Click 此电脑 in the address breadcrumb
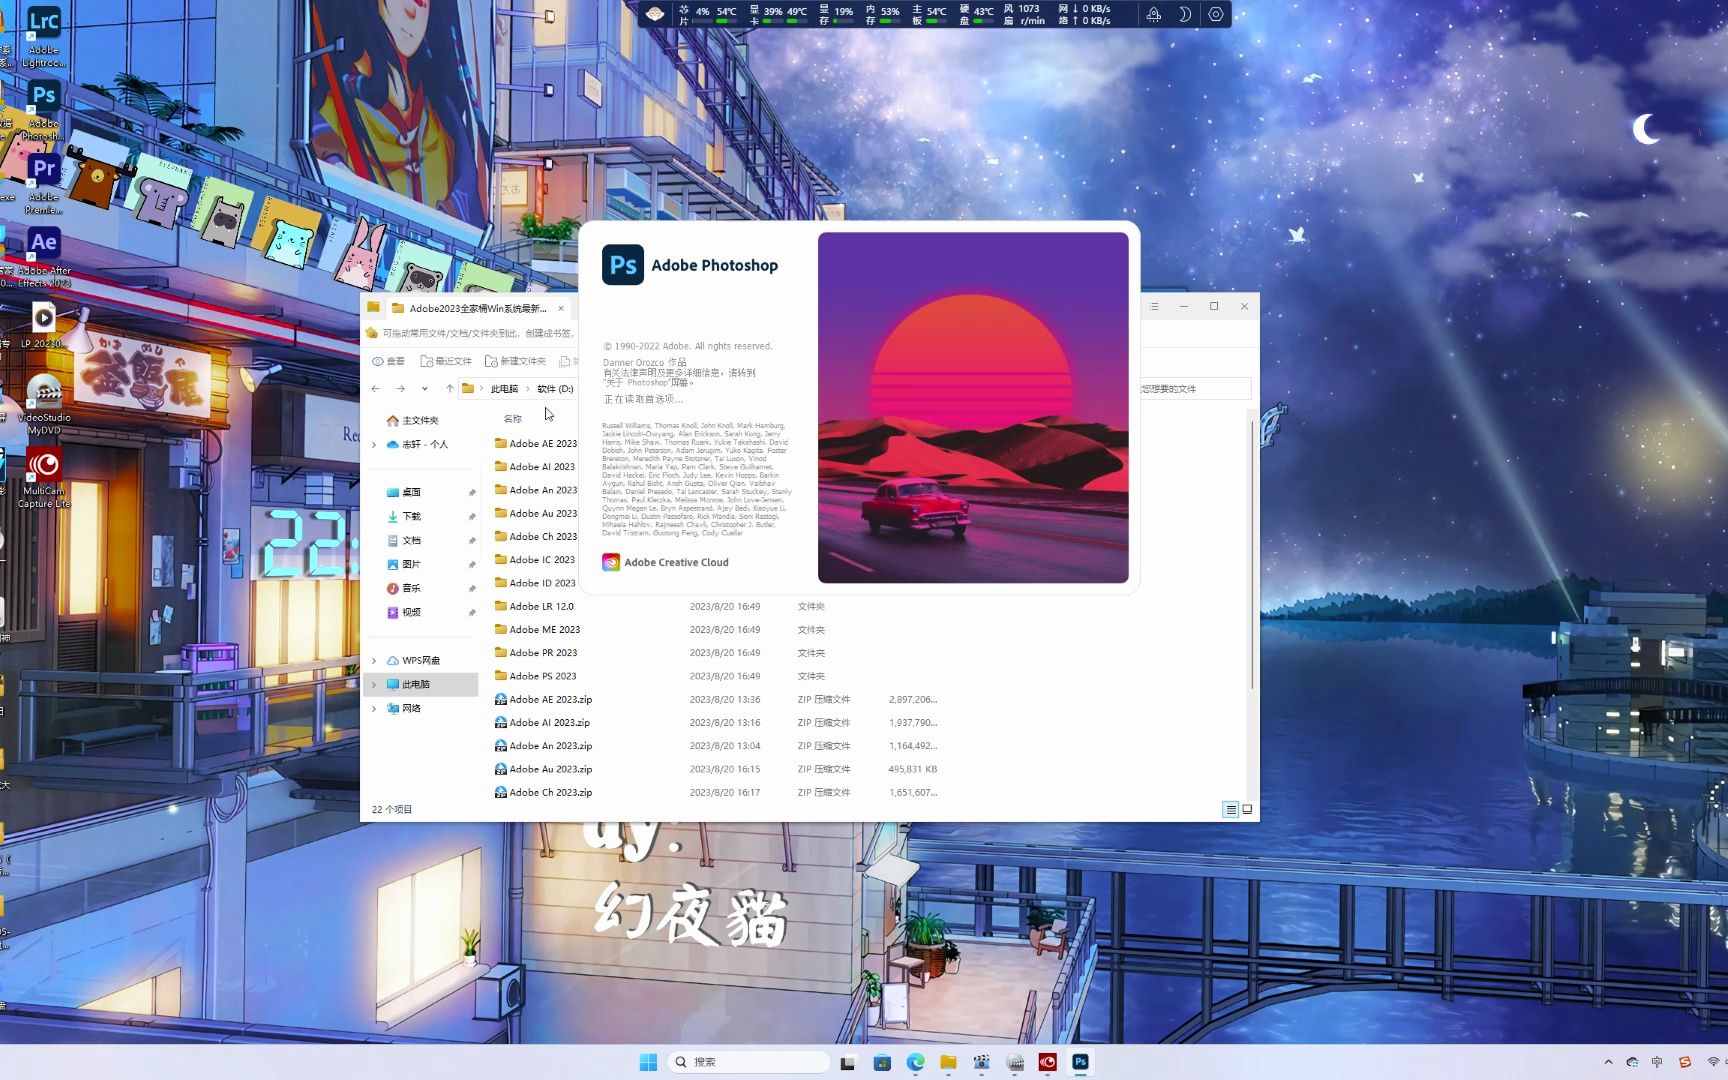The height and width of the screenshot is (1080, 1728). click(504, 389)
